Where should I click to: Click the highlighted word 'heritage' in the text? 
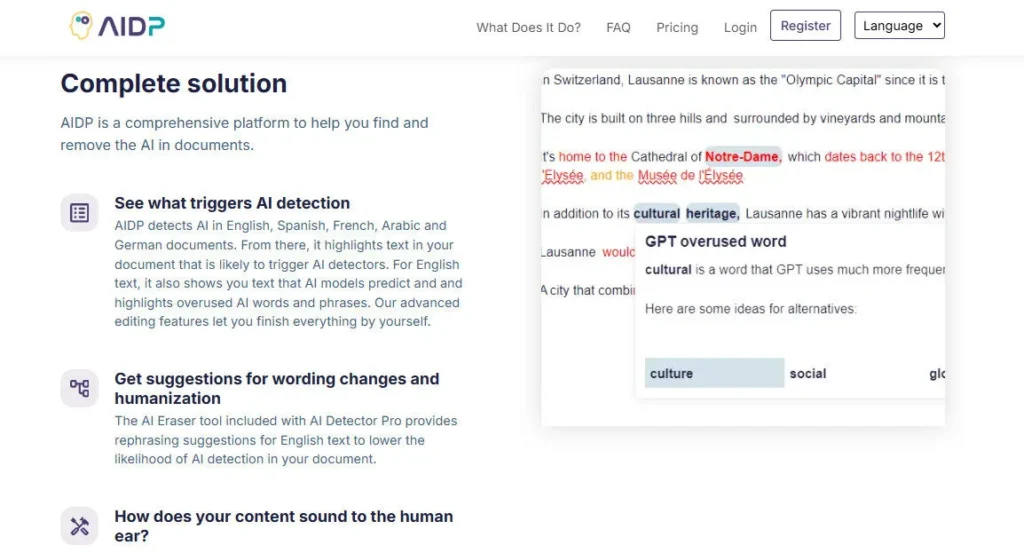coord(712,213)
